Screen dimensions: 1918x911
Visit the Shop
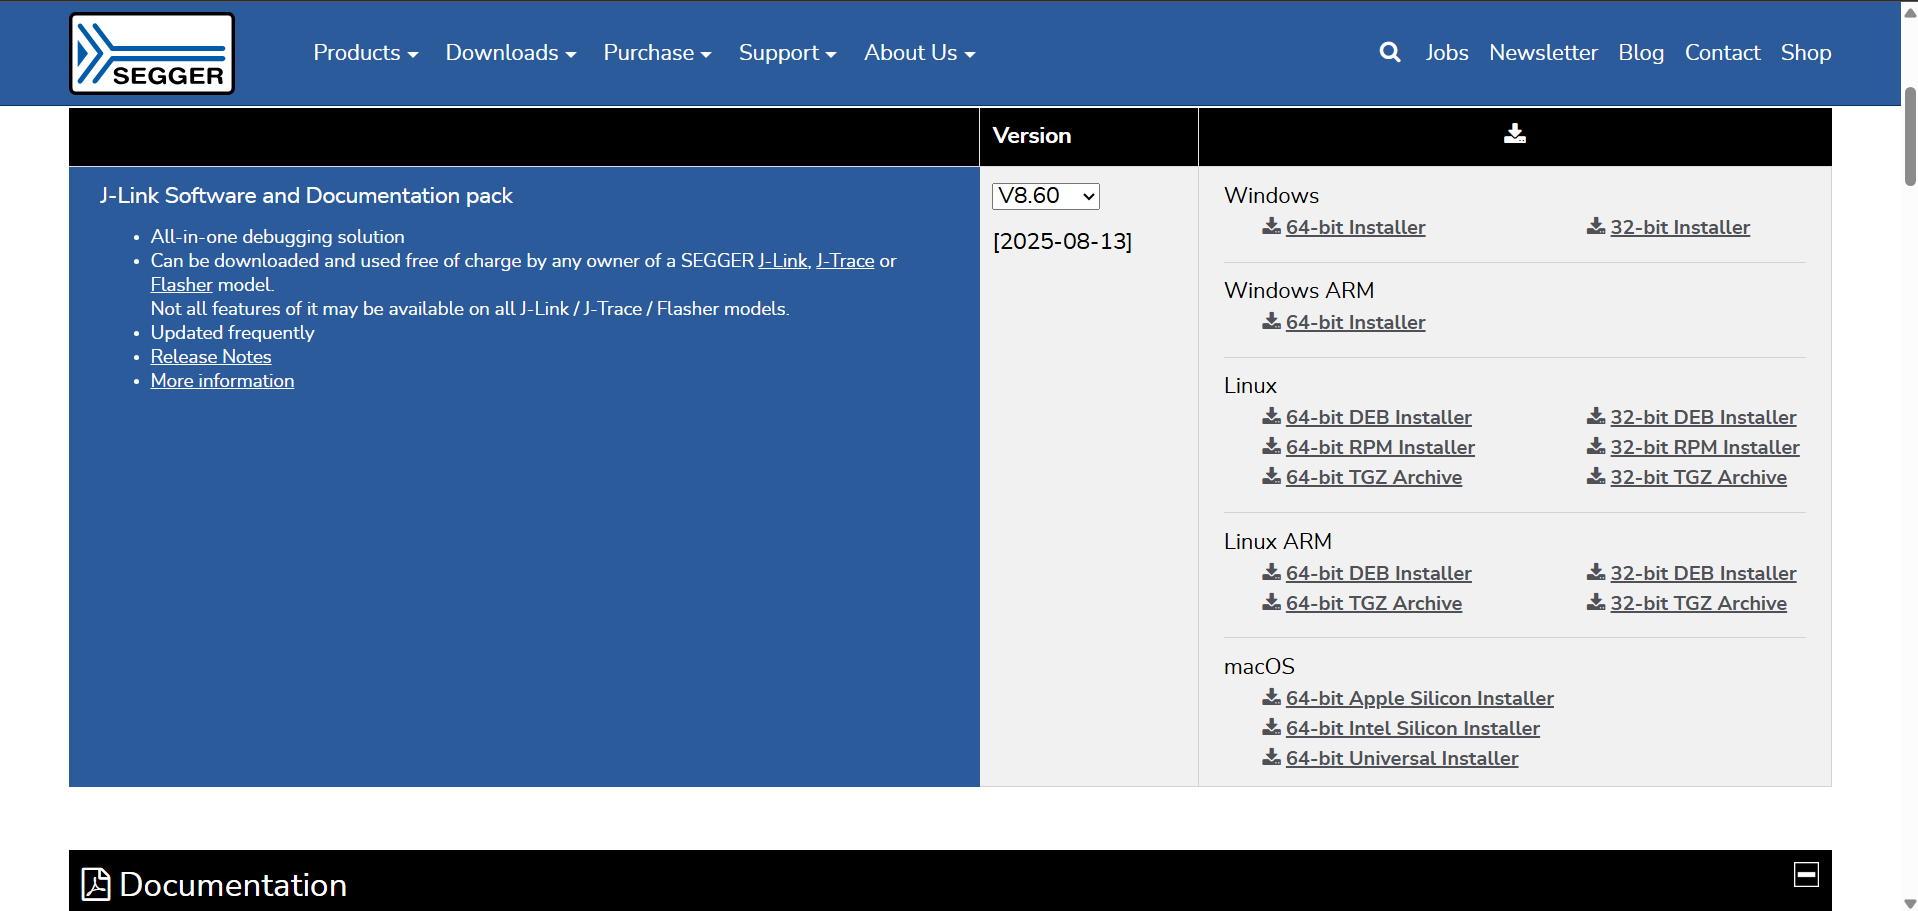(1806, 53)
